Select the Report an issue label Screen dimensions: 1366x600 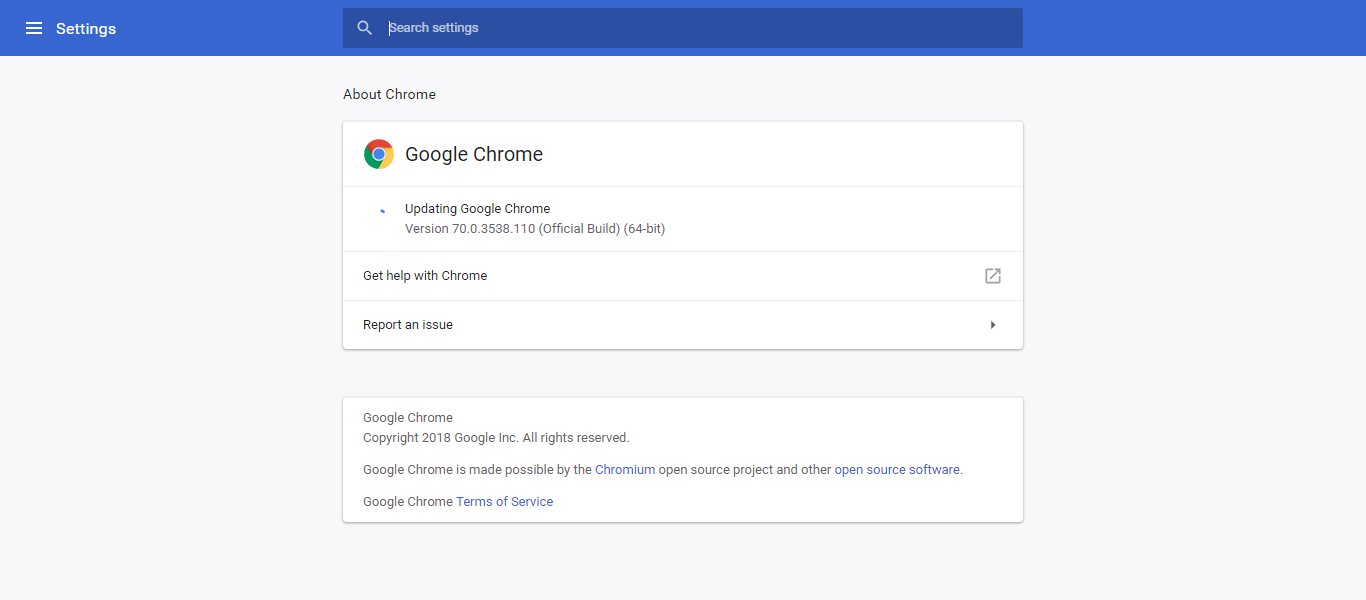pyautogui.click(x=408, y=325)
